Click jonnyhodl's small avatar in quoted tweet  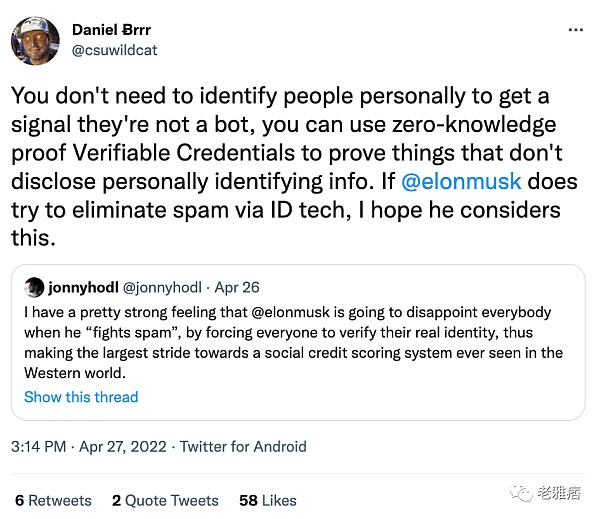(x=35, y=286)
